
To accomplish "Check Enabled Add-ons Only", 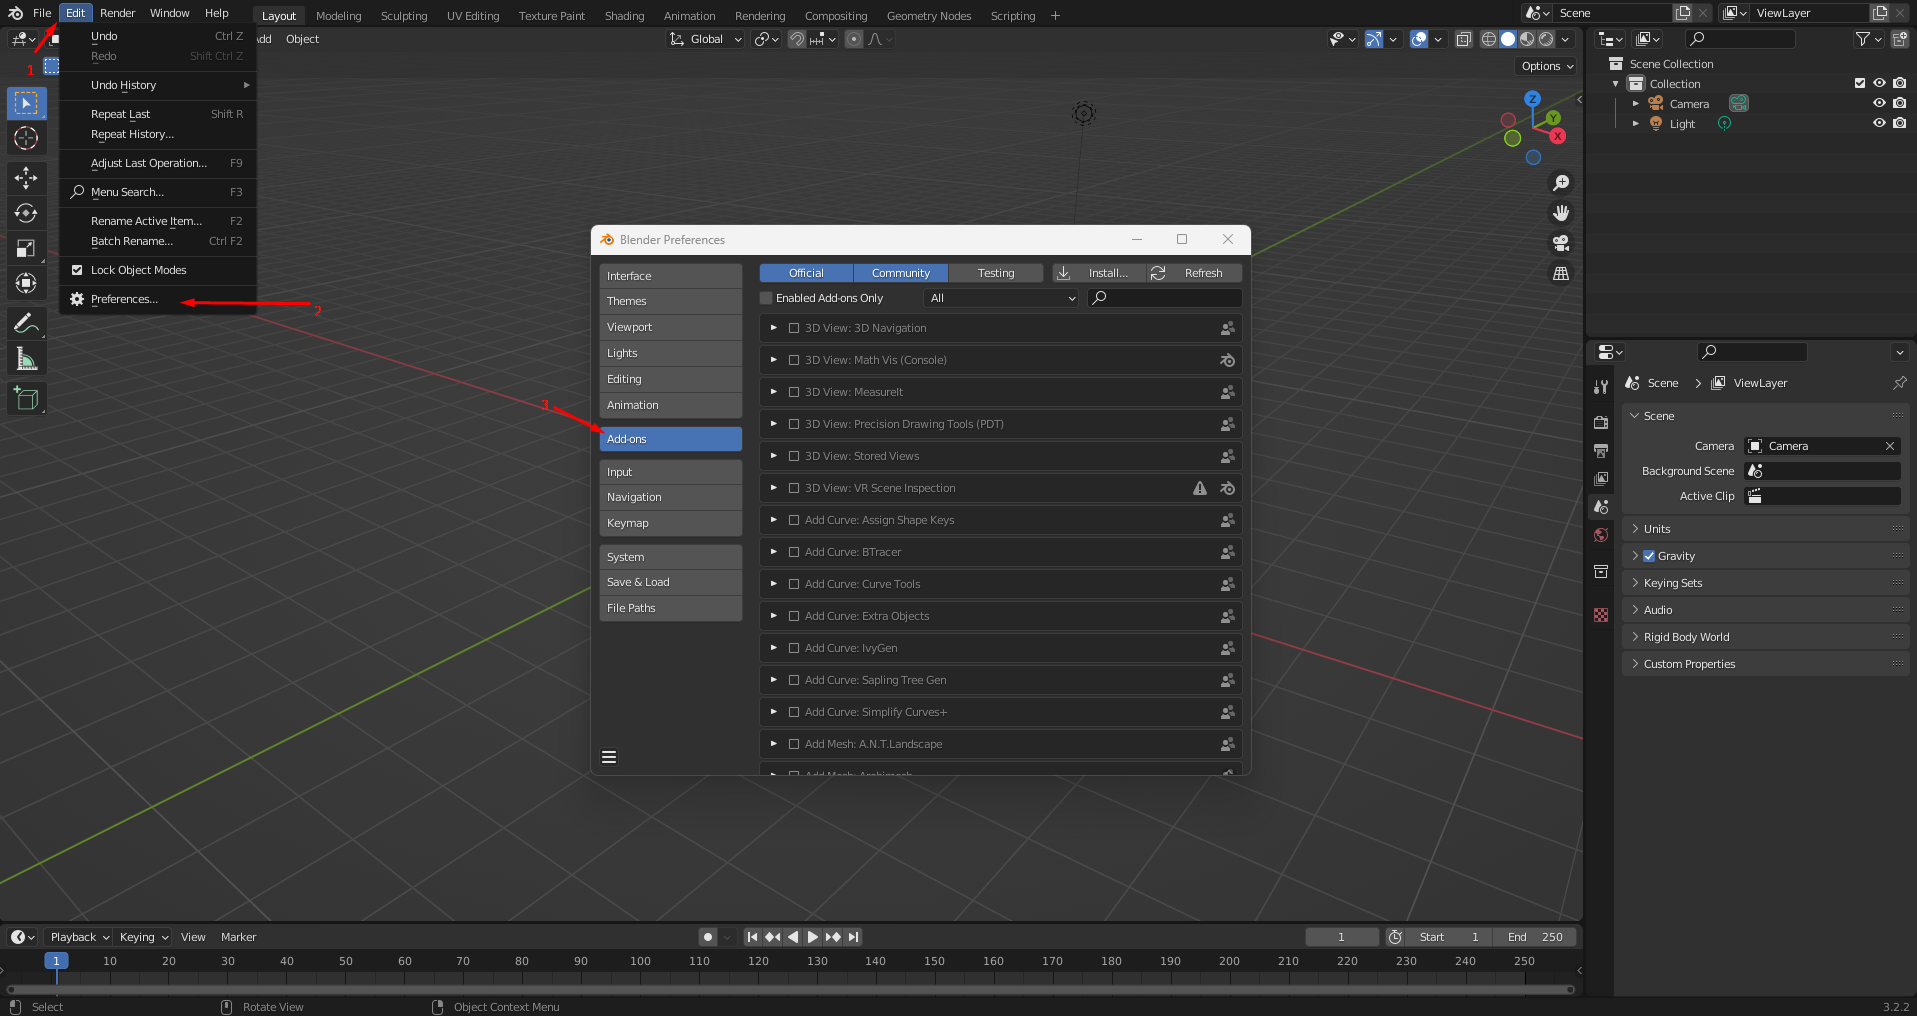I will point(767,298).
